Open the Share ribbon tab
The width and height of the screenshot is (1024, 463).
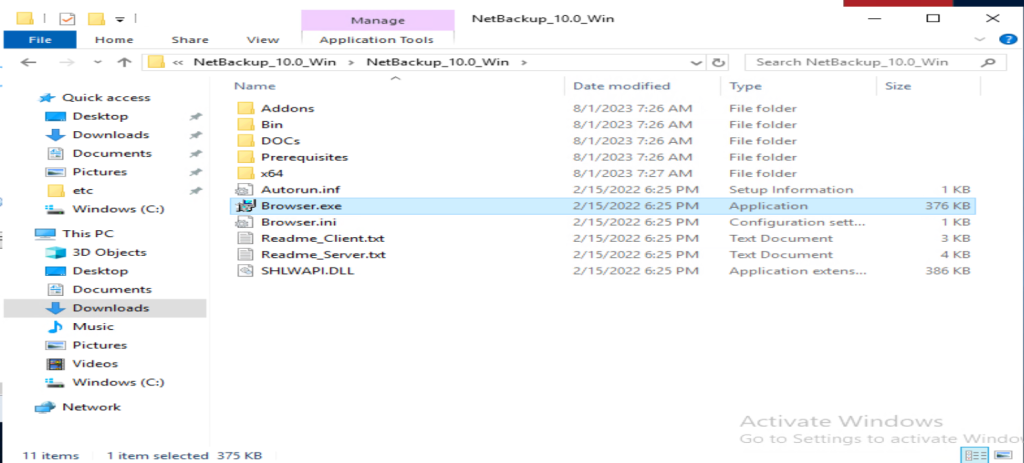point(190,40)
